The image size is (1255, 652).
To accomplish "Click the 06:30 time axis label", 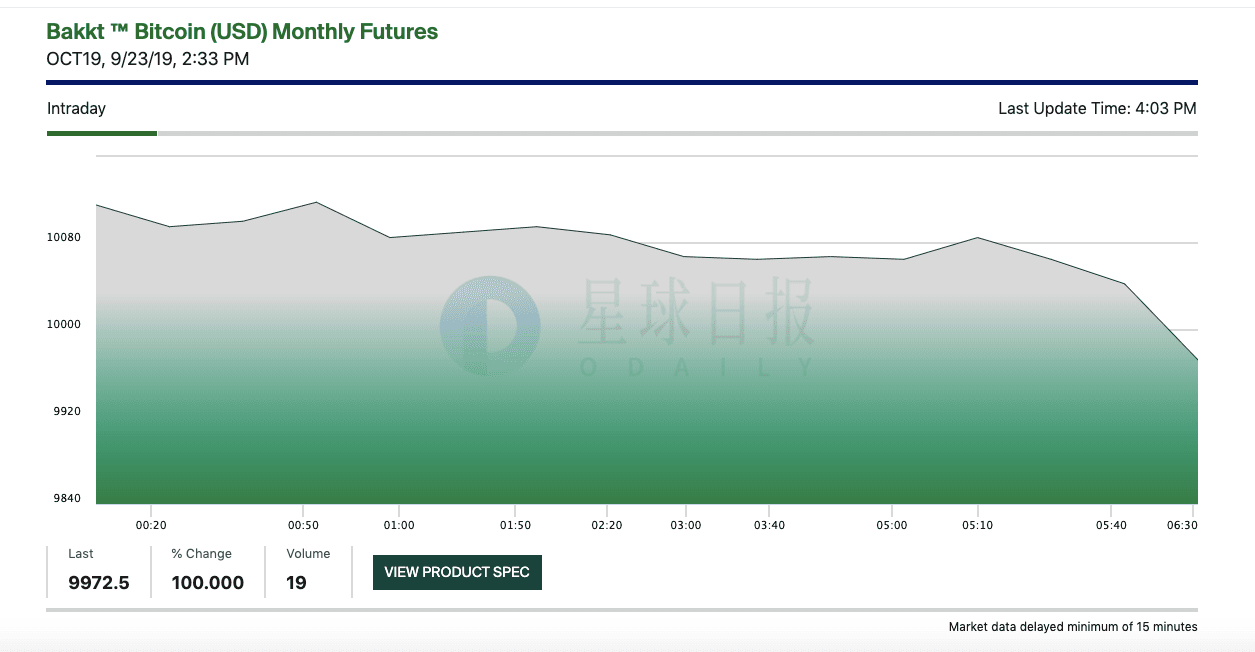I will pos(1182,524).
